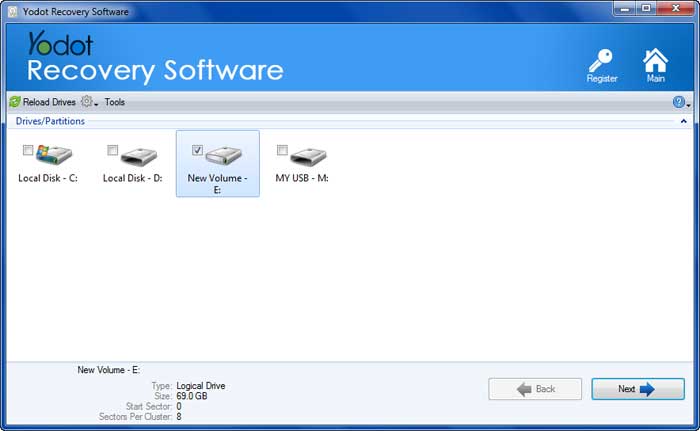The width and height of the screenshot is (700, 431).
Task: Maximize the Yodot window
Action: pyautogui.click(x=646, y=8)
